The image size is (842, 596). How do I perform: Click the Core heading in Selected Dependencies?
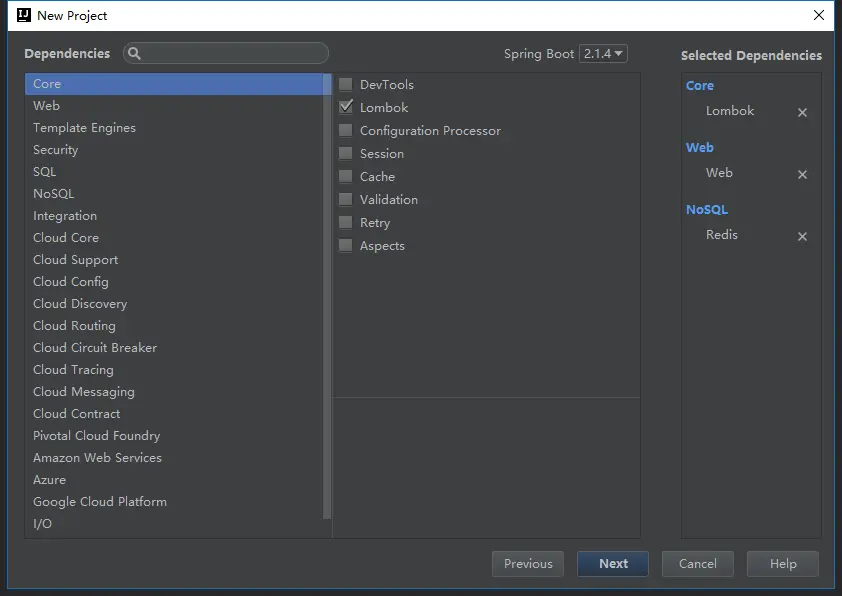[700, 86]
